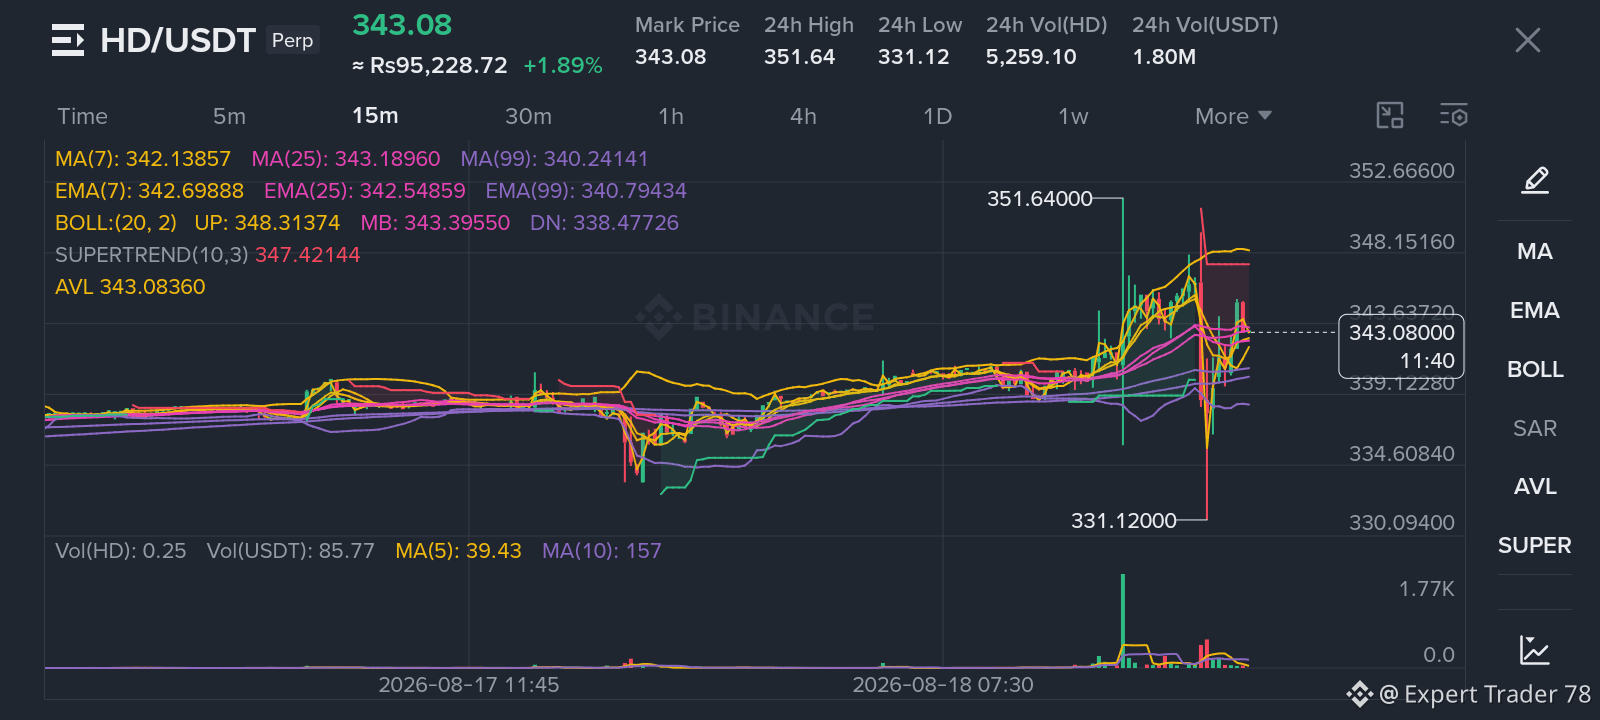
Task: Expand the More timeframes dropdown
Action: point(1233,116)
